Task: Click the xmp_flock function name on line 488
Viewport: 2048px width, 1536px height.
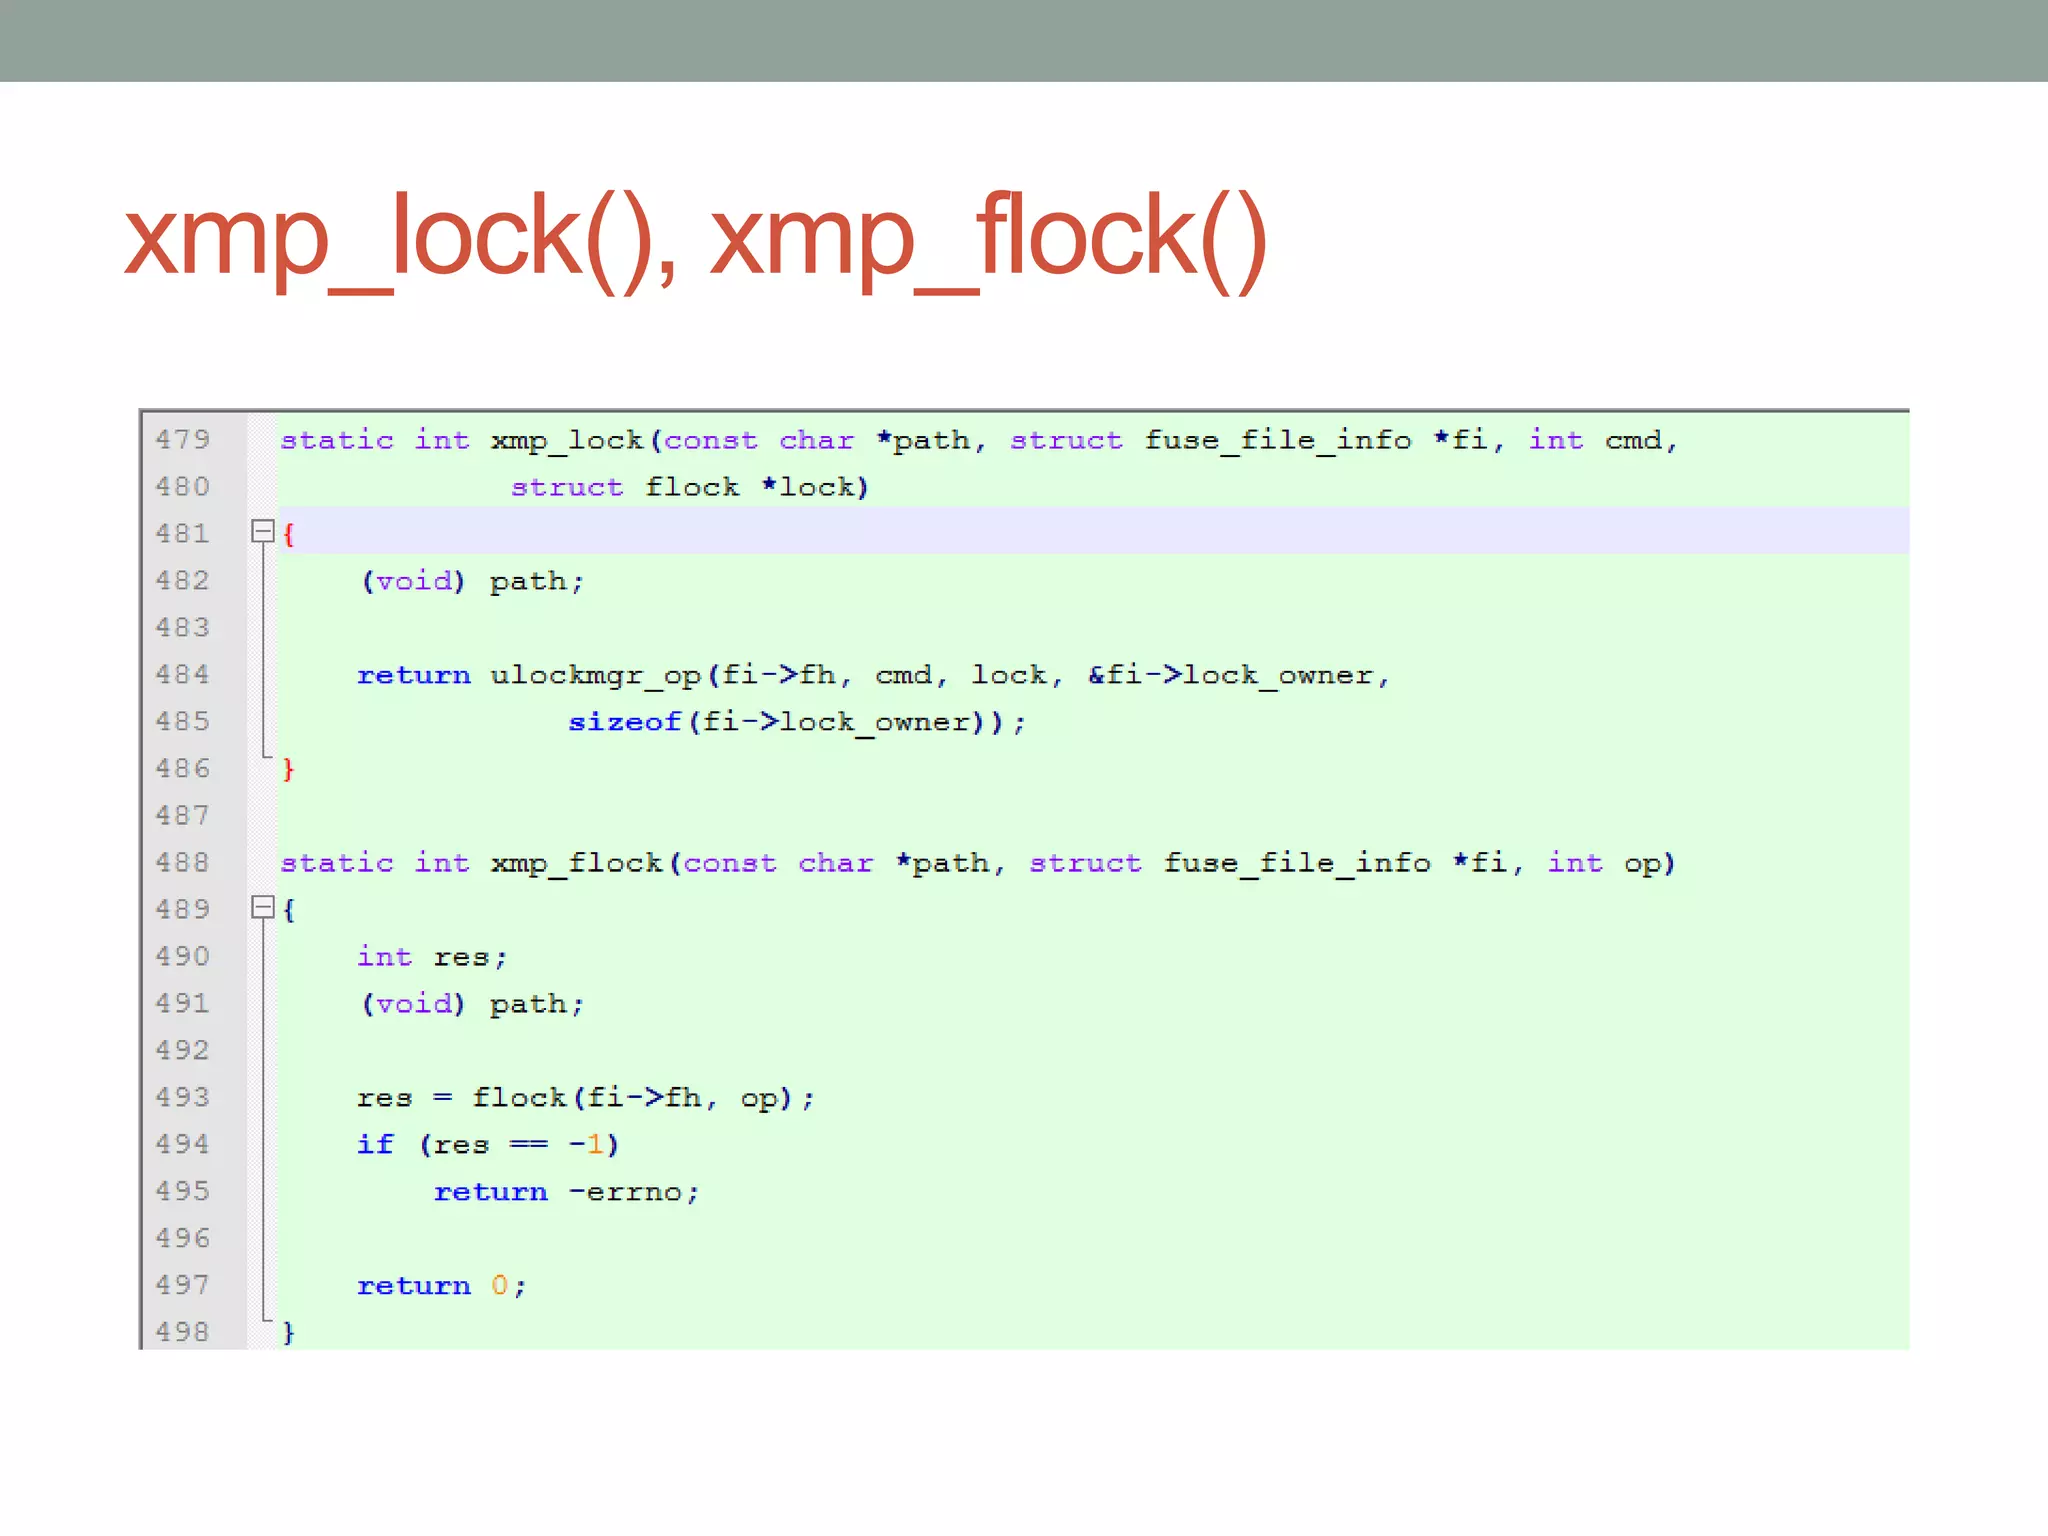Action: point(577,863)
